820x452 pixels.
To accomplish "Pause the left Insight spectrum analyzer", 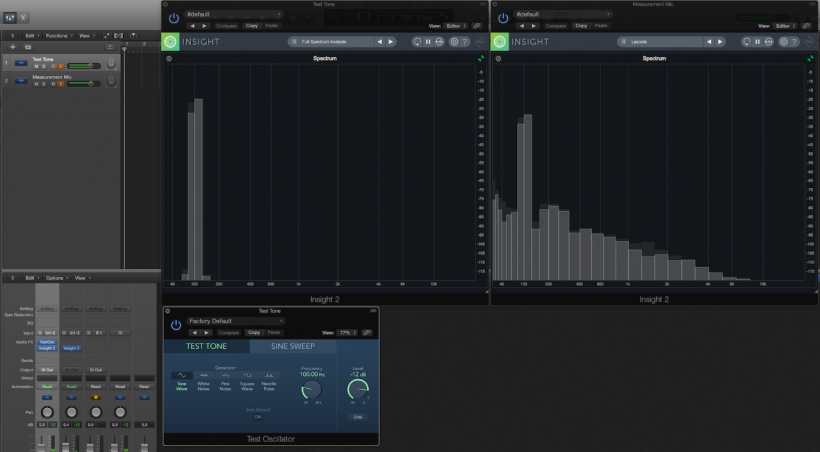I will (x=428, y=42).
